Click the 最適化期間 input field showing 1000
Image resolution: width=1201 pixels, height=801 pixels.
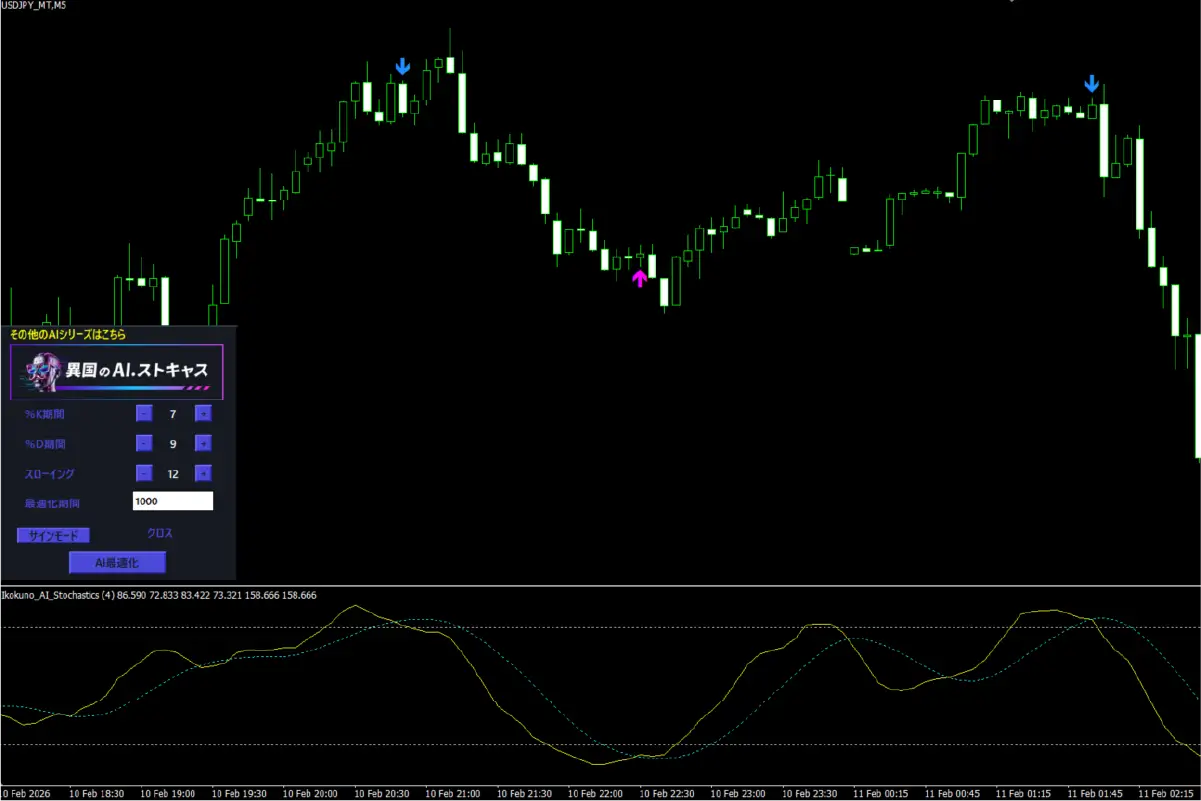[x=172, y=502]
